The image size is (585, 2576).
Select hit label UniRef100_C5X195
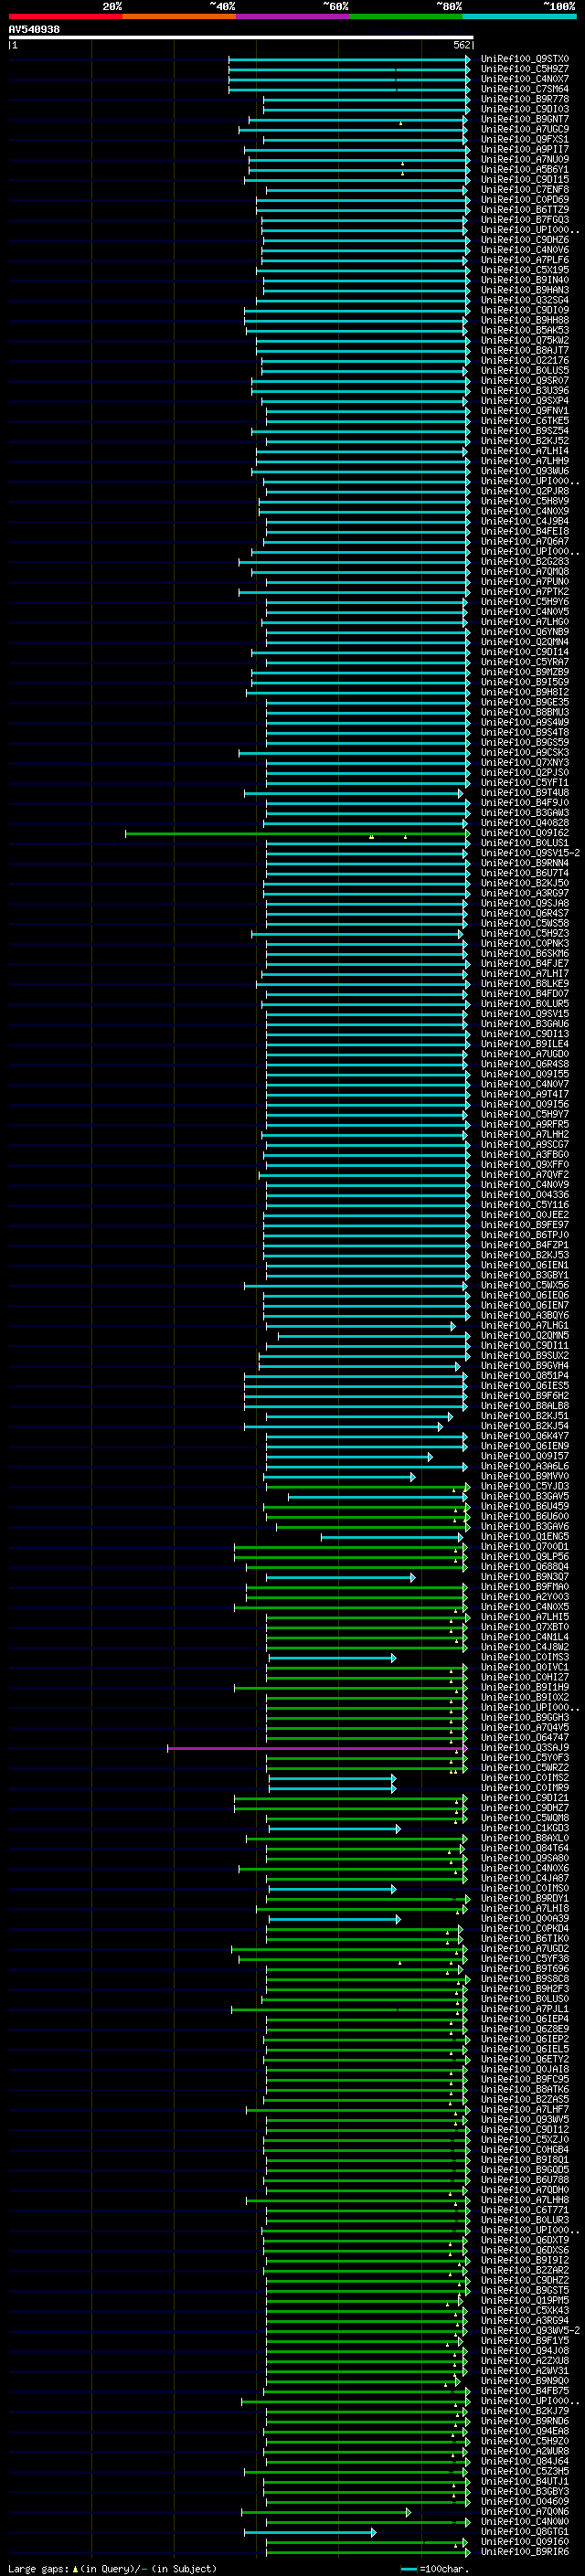pyautogui.click(x=524, y=270)
